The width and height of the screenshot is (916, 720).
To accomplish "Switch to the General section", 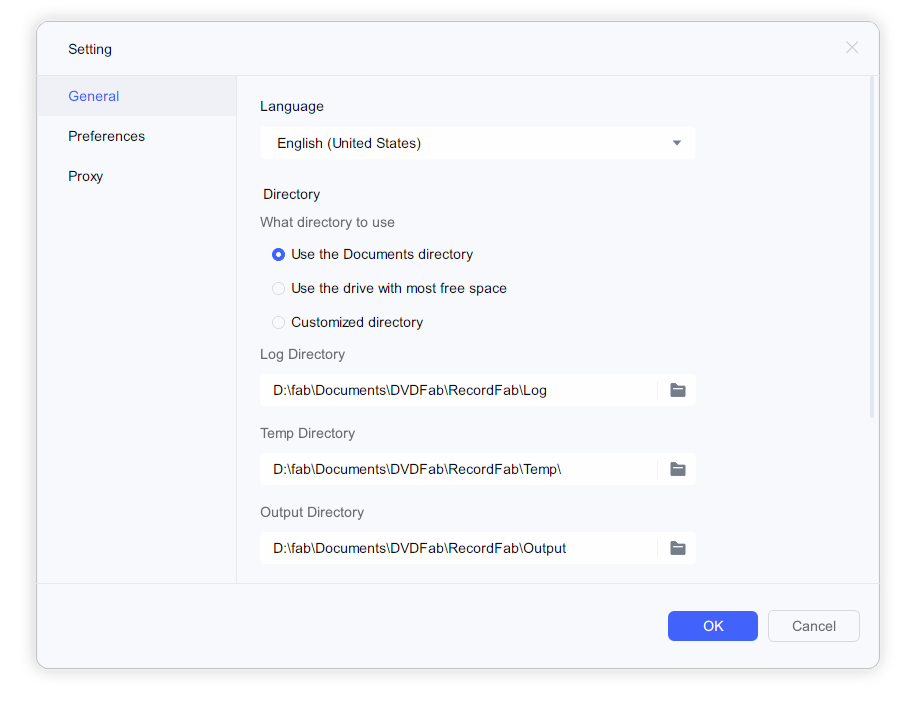I will point(94,96).
